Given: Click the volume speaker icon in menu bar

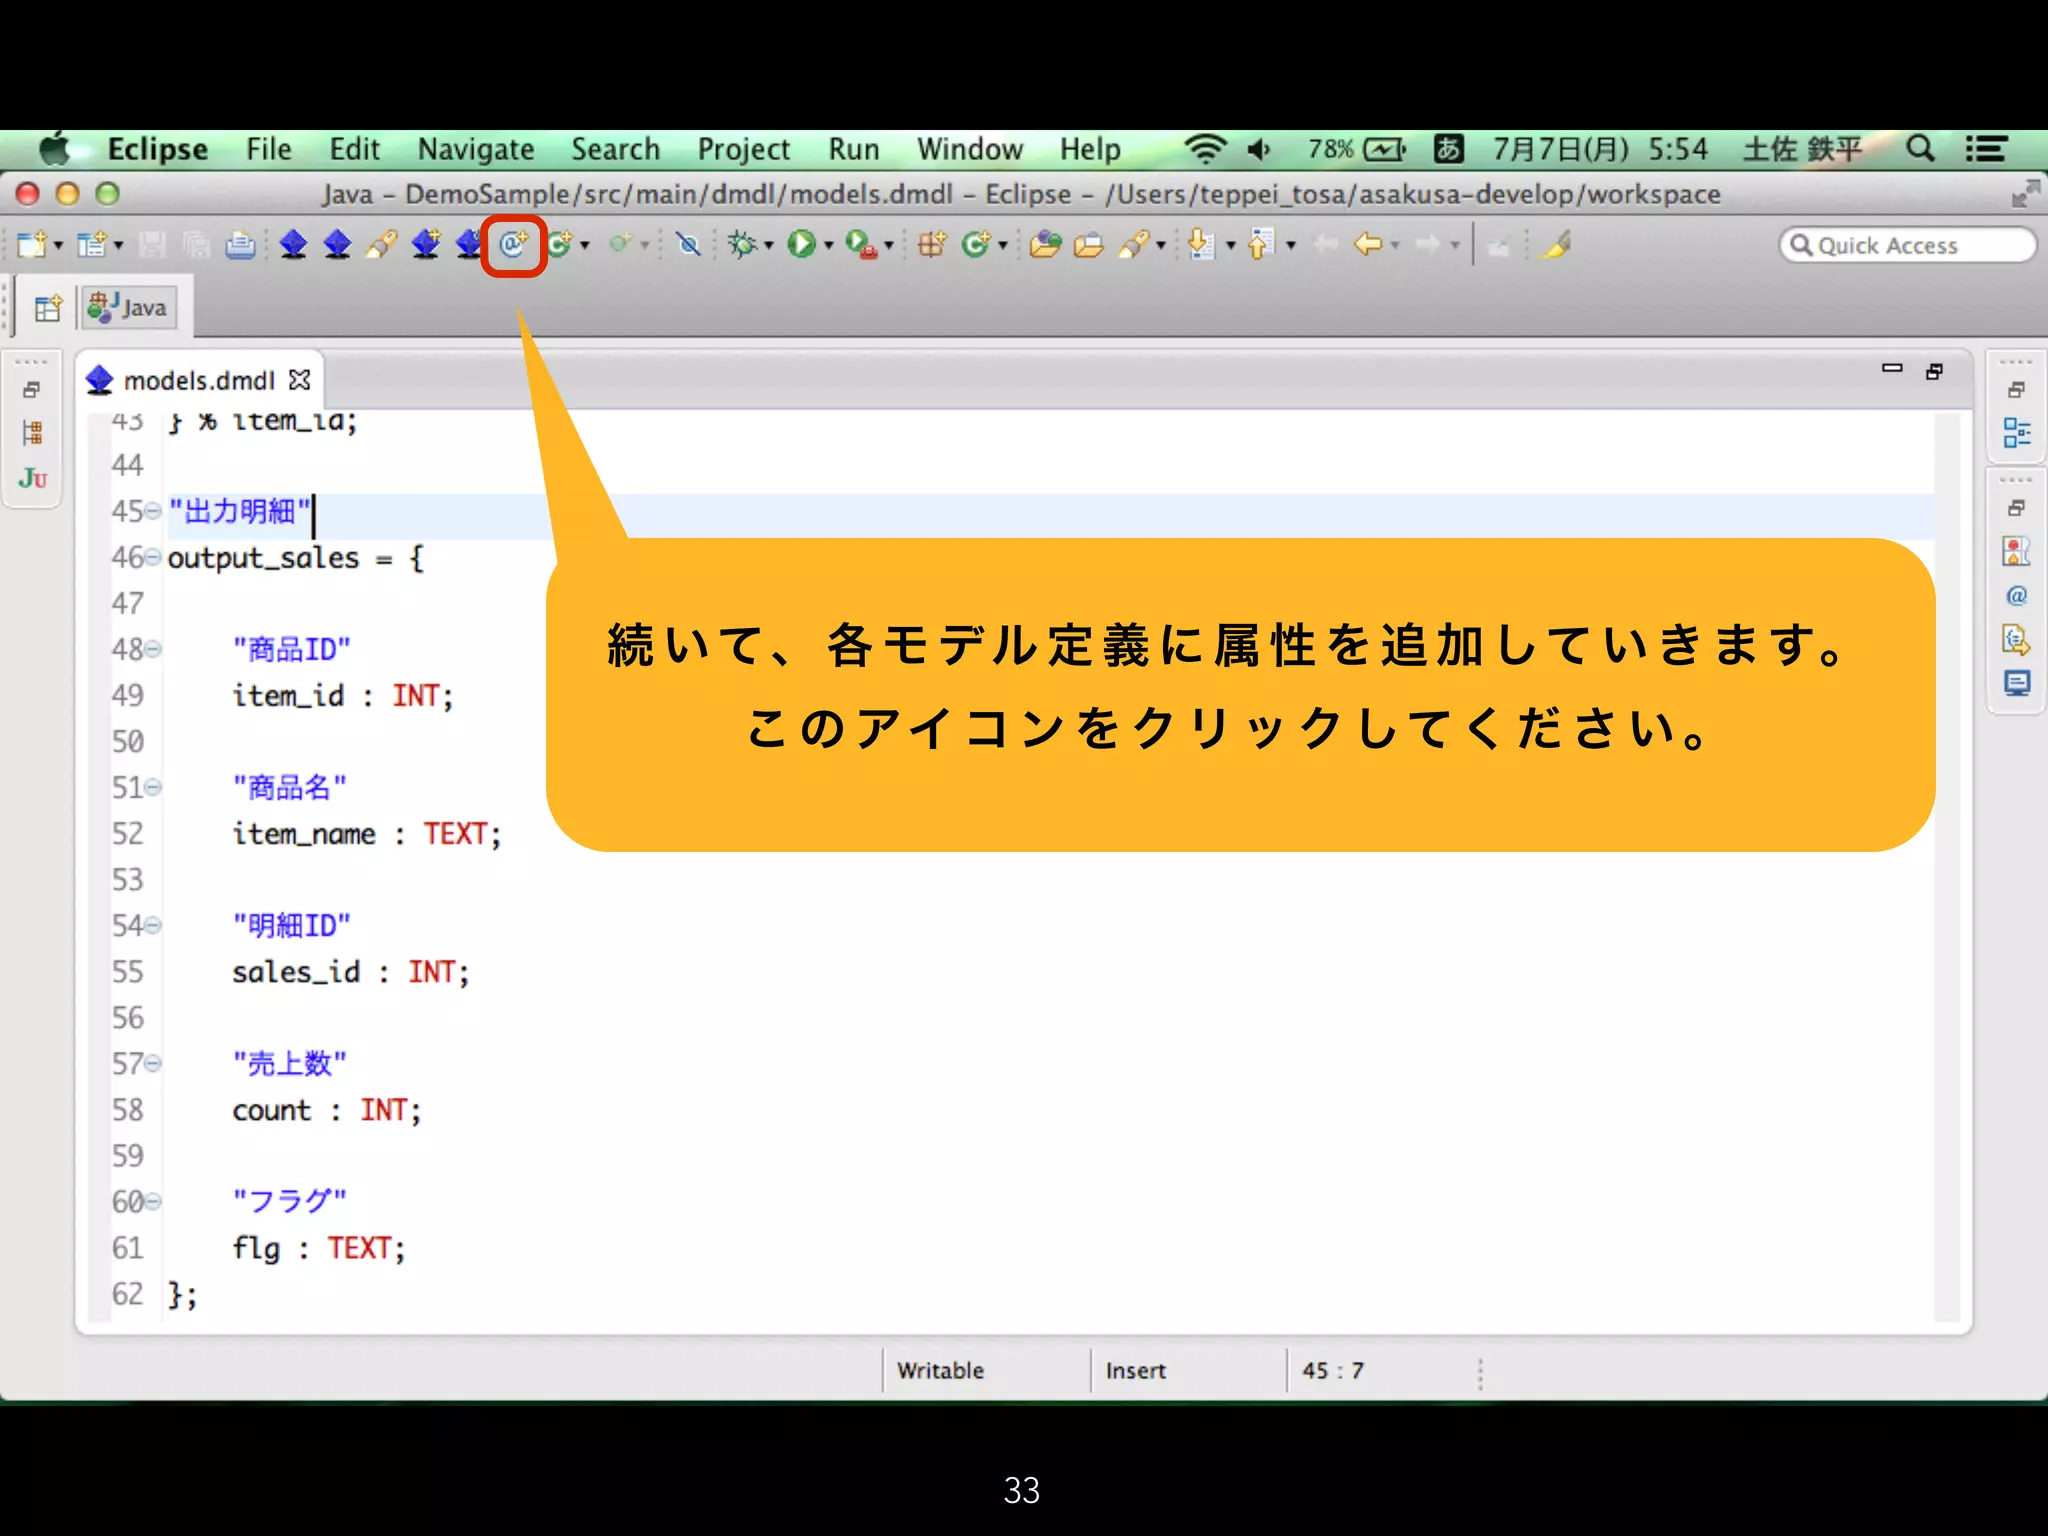Looking at the screenshot, I should (x=1259, y=149).
